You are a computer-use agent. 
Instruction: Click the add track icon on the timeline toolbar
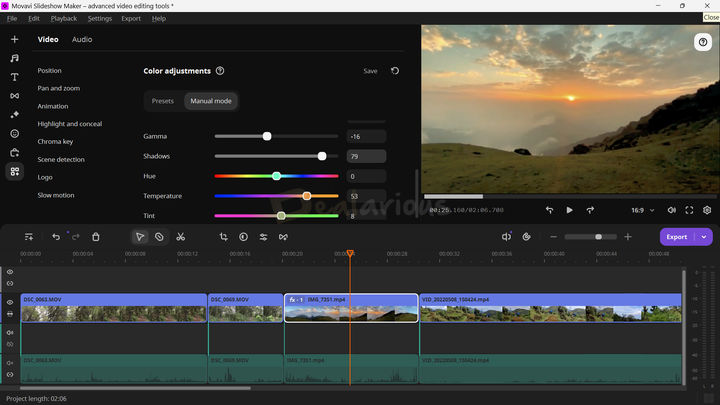(28, 237)
